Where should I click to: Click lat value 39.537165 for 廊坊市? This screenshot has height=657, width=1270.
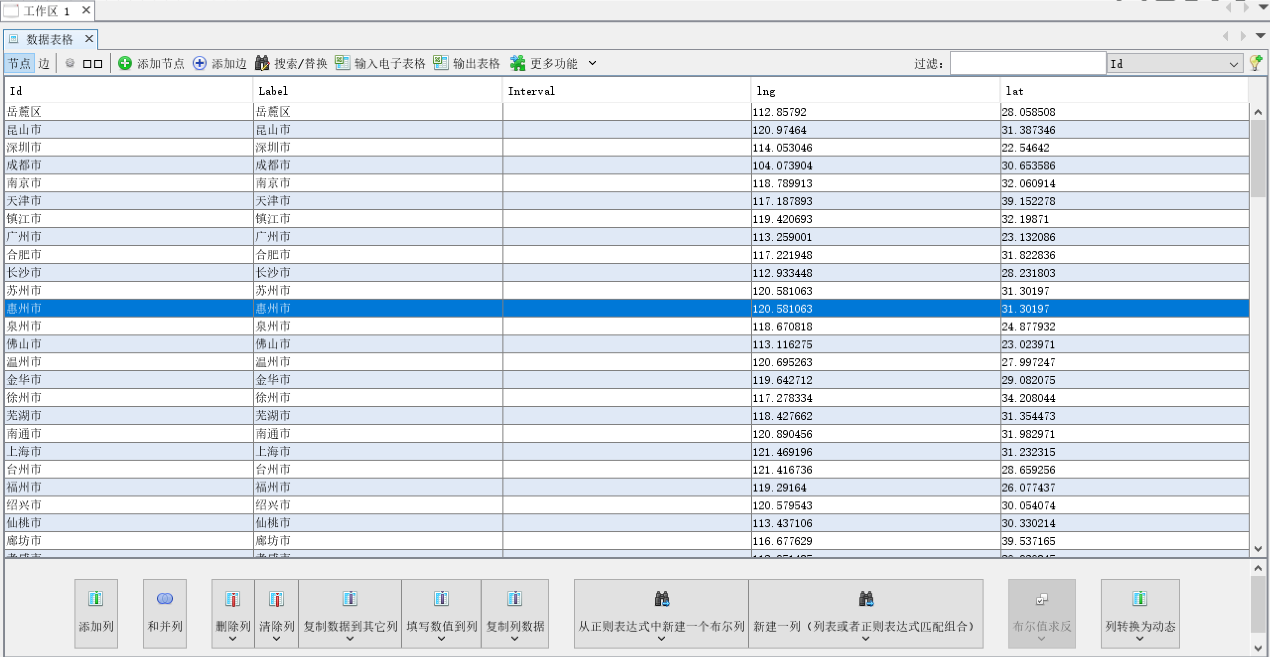pos(1124,541)
